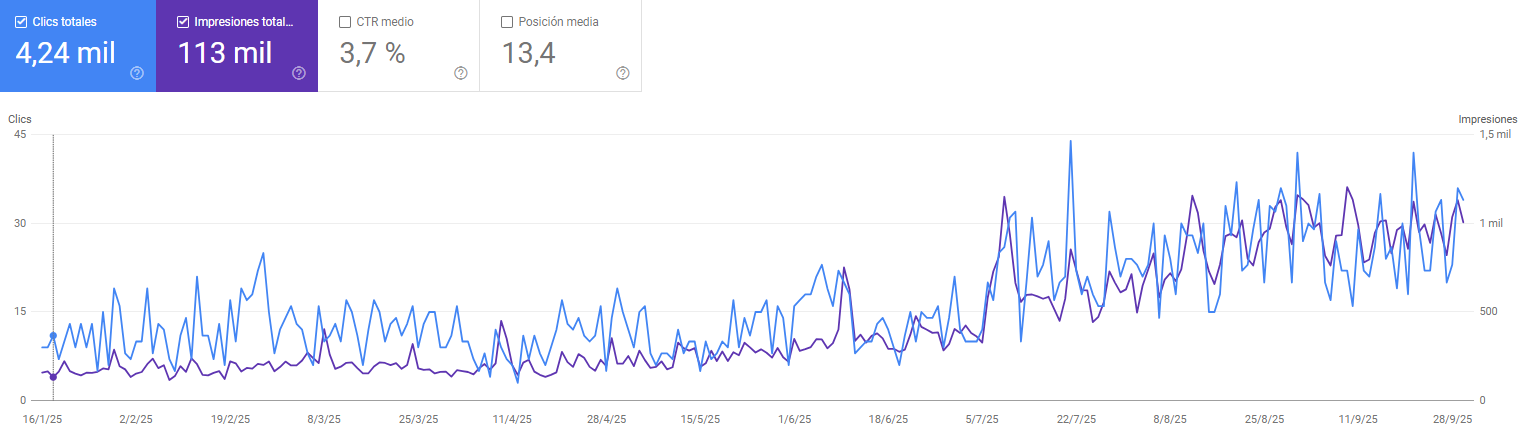Open help icon in Clics totales card

coord(137,73)
